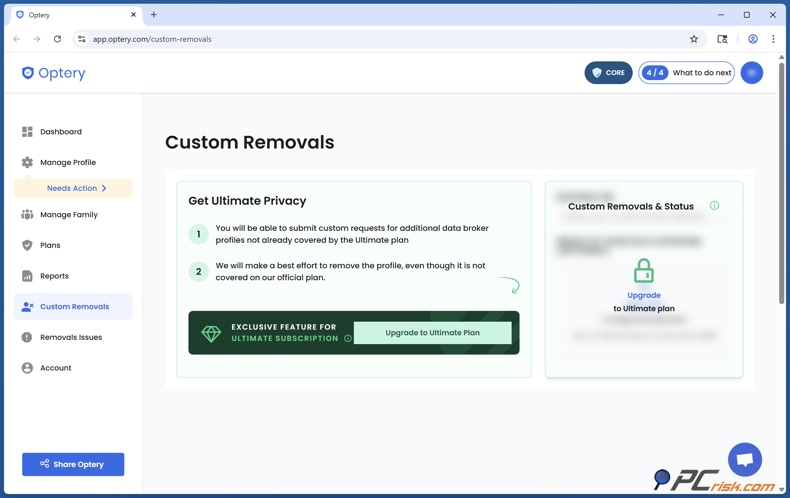Click Upgrade to Ultimate Plan button
This screenshot has width=790, height=498.
432,333
